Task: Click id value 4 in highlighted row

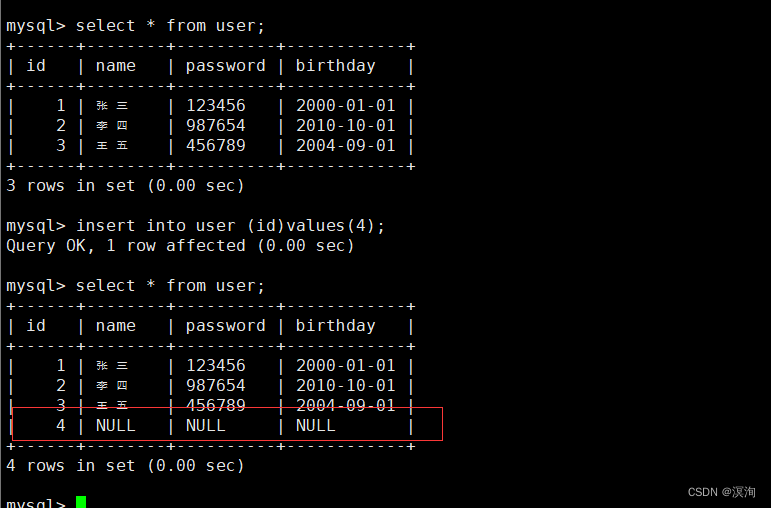Action: 60,425
